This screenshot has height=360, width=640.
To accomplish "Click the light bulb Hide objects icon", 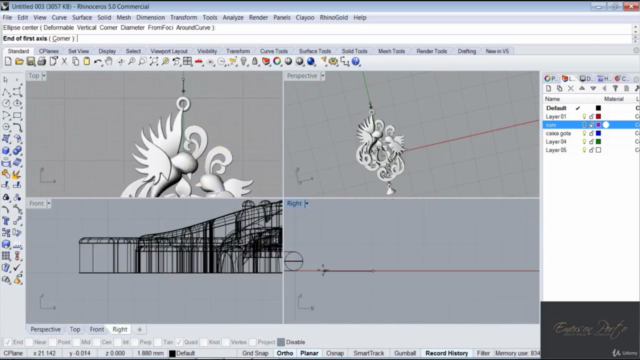I will click(x=244, y=61).
